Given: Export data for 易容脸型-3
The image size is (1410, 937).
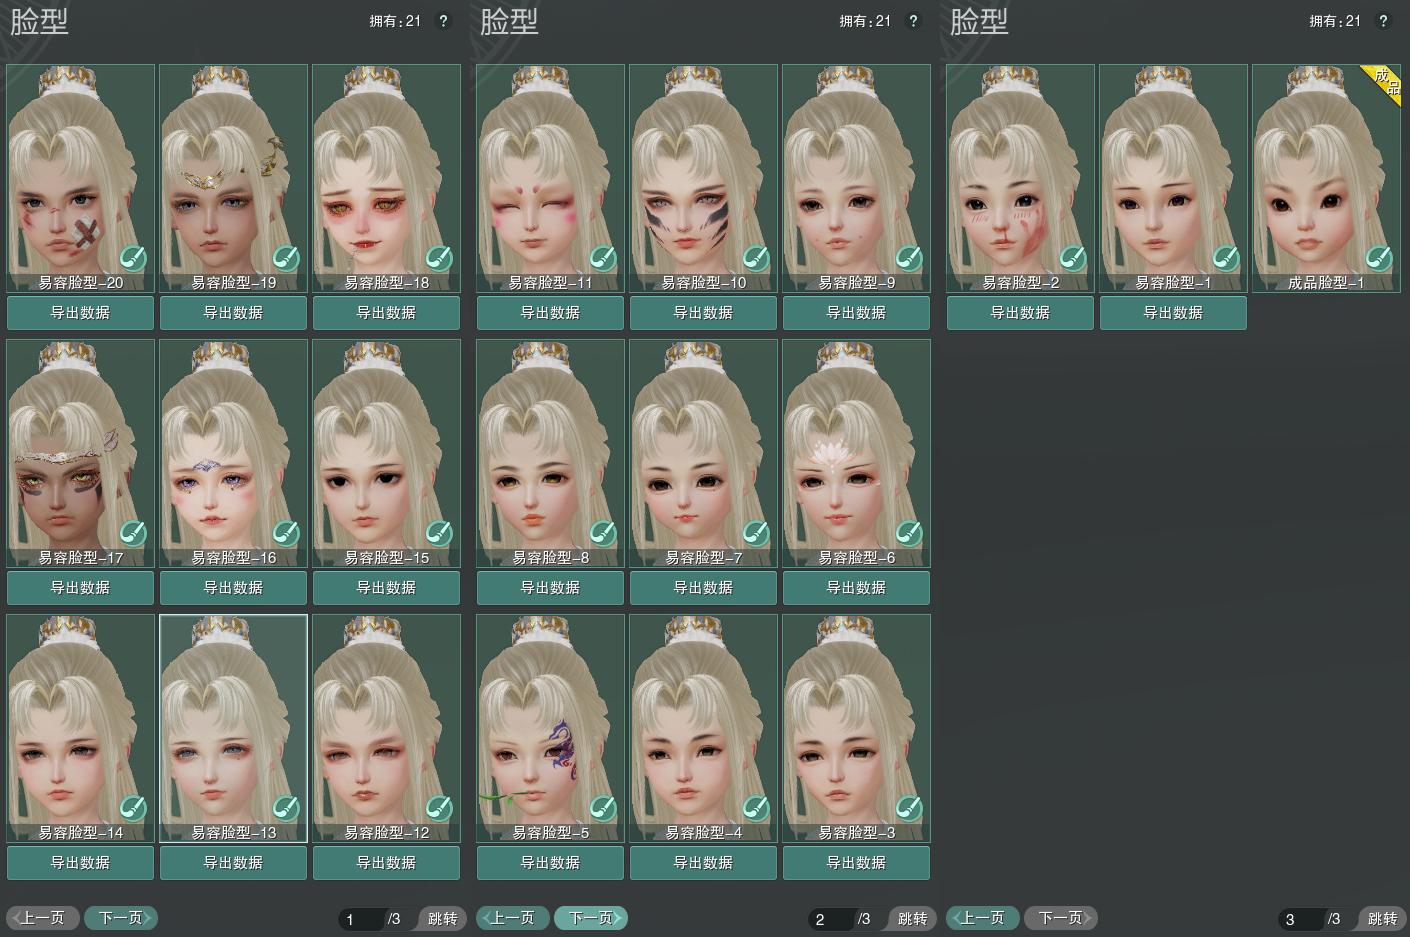Looking at the screenshot, I should coord(857,863).
